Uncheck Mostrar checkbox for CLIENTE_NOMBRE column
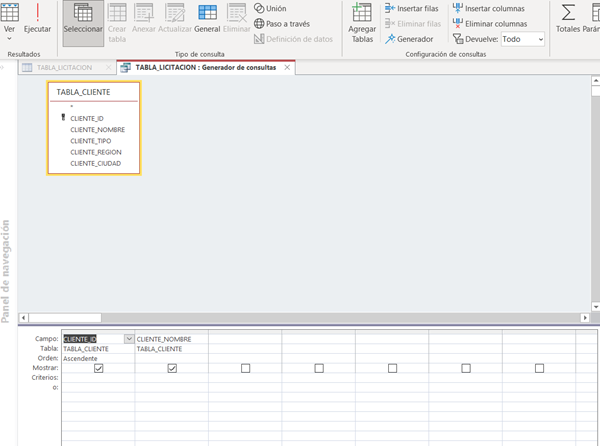Image resolution: width=600 pixels, height=446 pixels. tap(172, 368)
